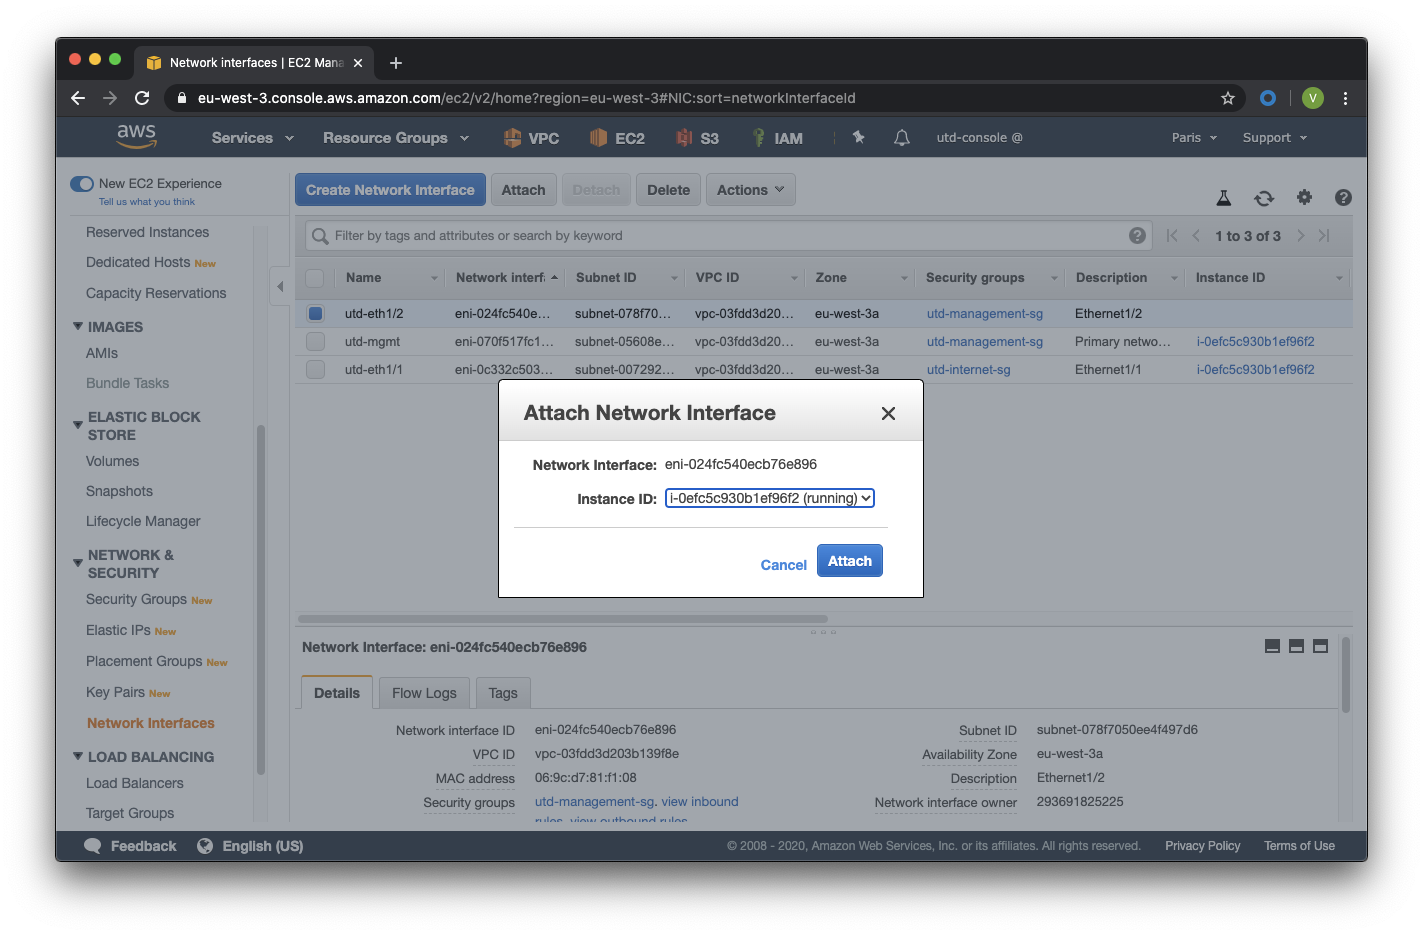Open the IAM service shortcut
Viewport: 1423px width, 935px height.
777,138
